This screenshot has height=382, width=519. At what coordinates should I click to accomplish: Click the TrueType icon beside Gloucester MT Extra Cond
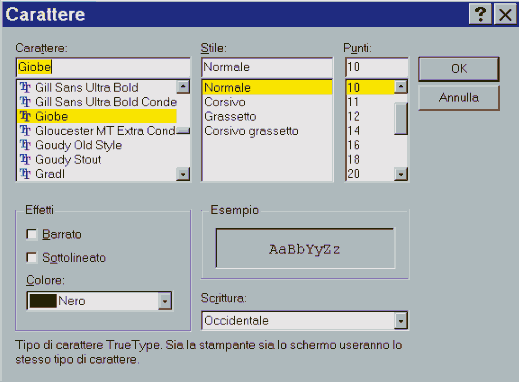pyautogui.click(x=25, y=131)
